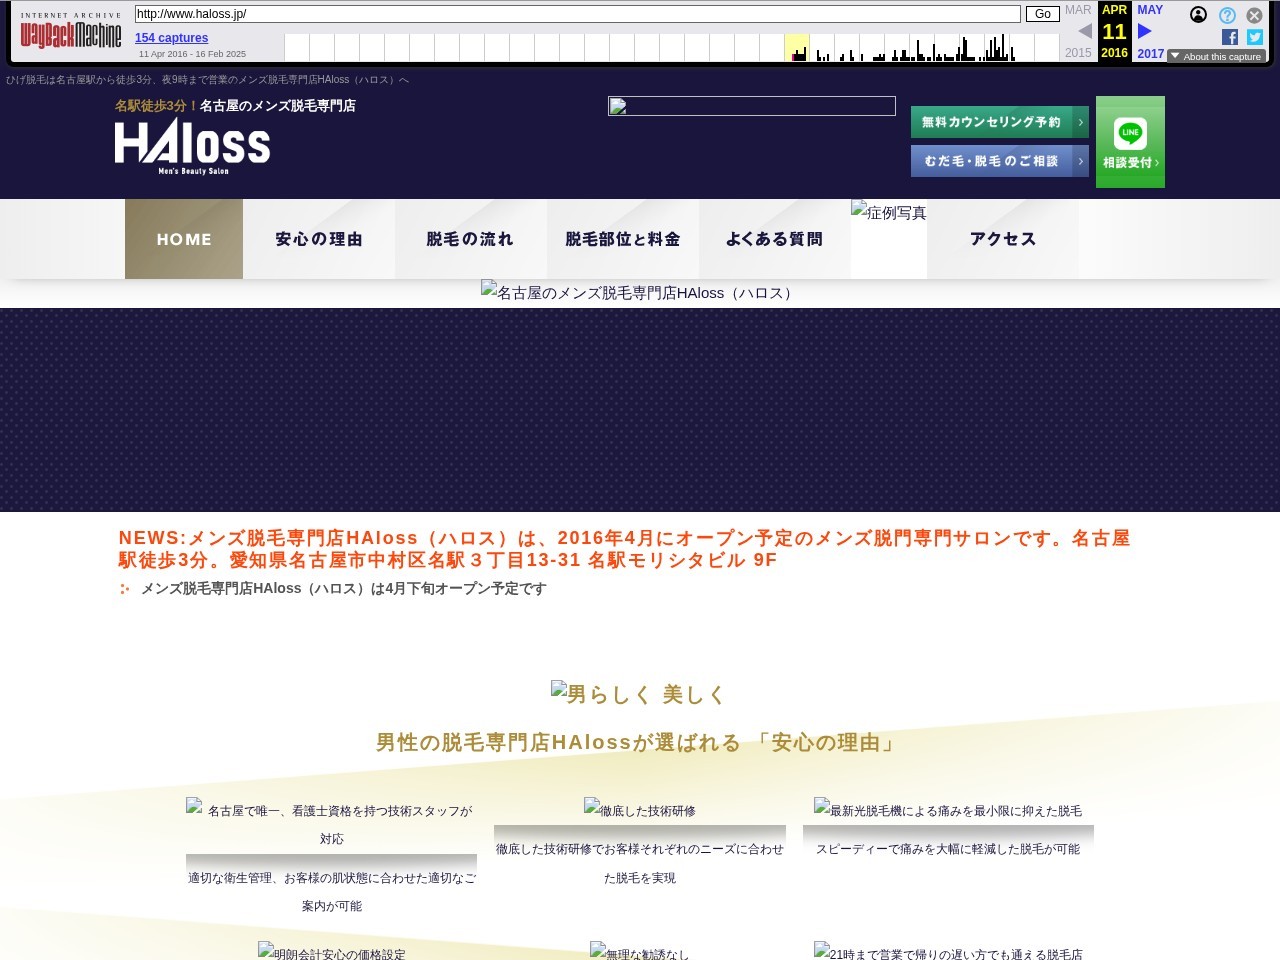Open アクセス nav tab
The image size is (1280, 960).
(x=1003, y=239)
